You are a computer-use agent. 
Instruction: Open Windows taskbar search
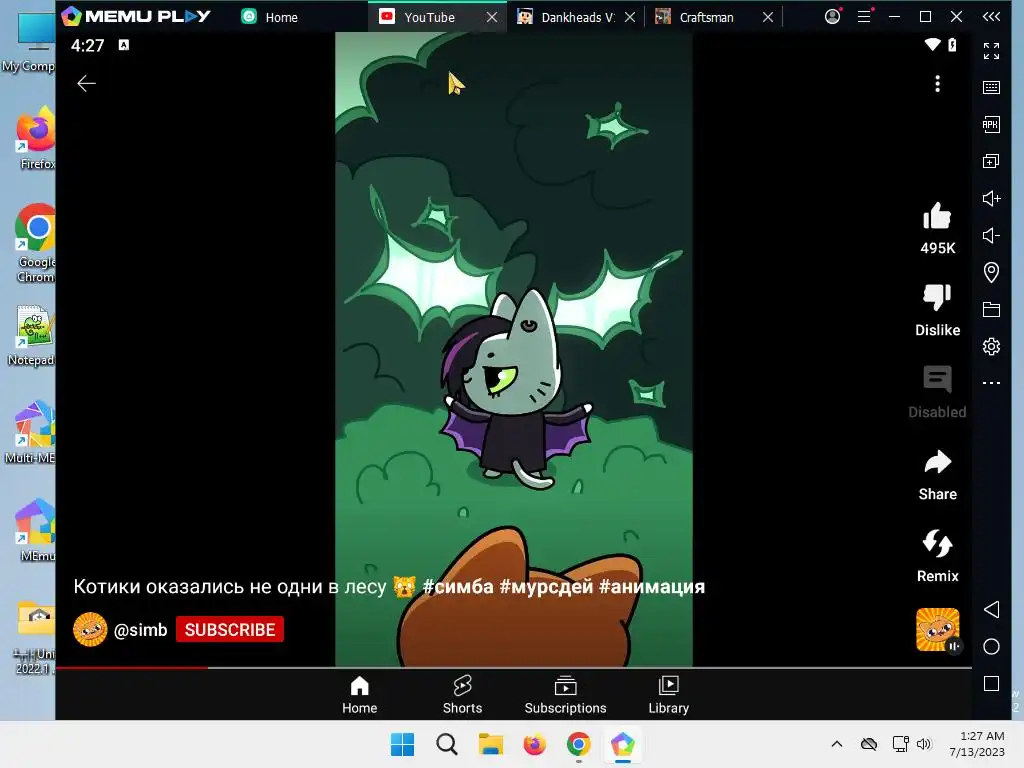tap(447, 744)
